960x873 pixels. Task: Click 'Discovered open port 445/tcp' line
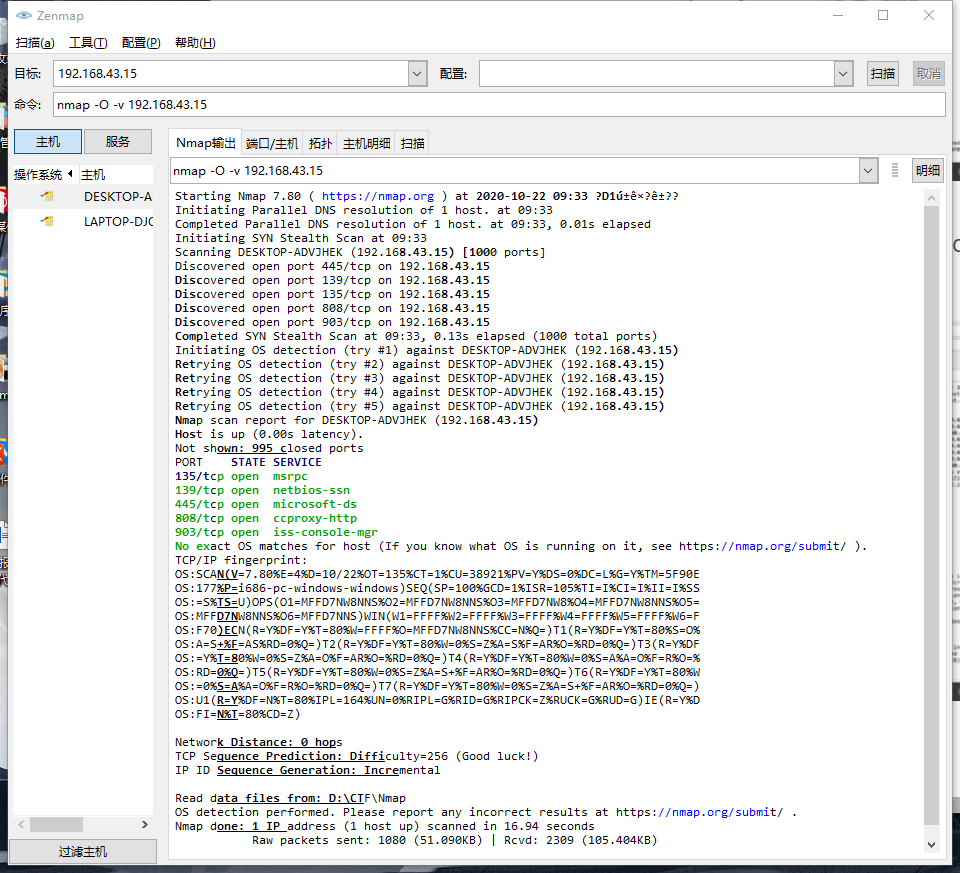(332, 266)
